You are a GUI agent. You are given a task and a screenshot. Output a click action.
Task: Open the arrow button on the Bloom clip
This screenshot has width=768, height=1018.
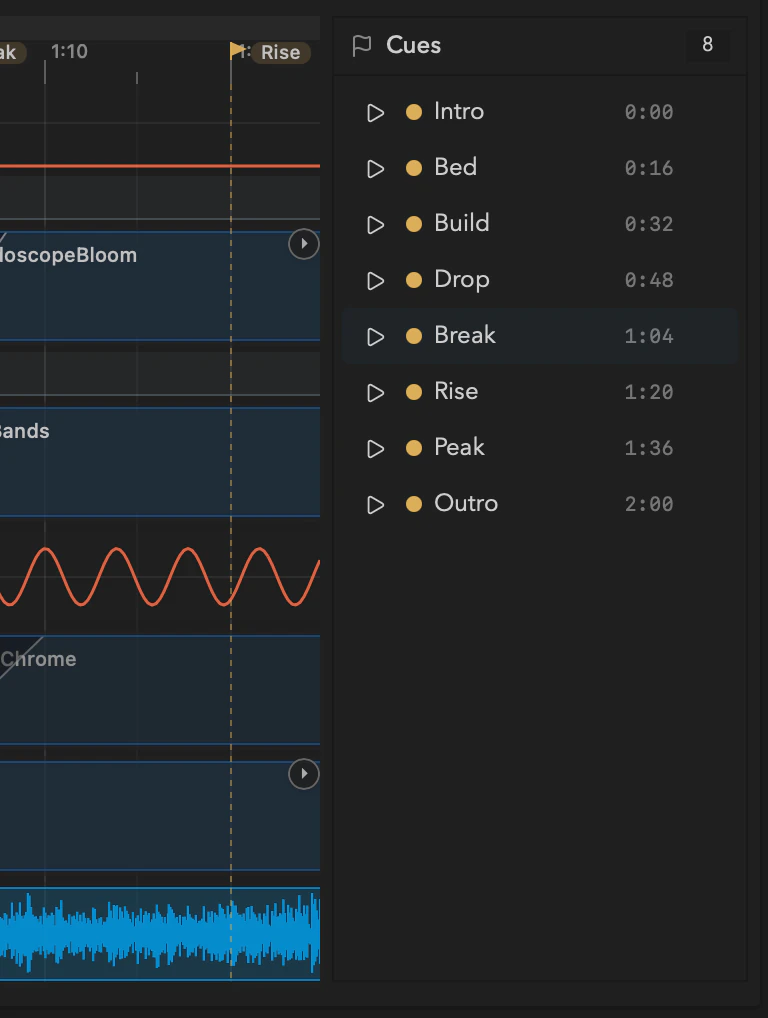(x=303, y=244)
